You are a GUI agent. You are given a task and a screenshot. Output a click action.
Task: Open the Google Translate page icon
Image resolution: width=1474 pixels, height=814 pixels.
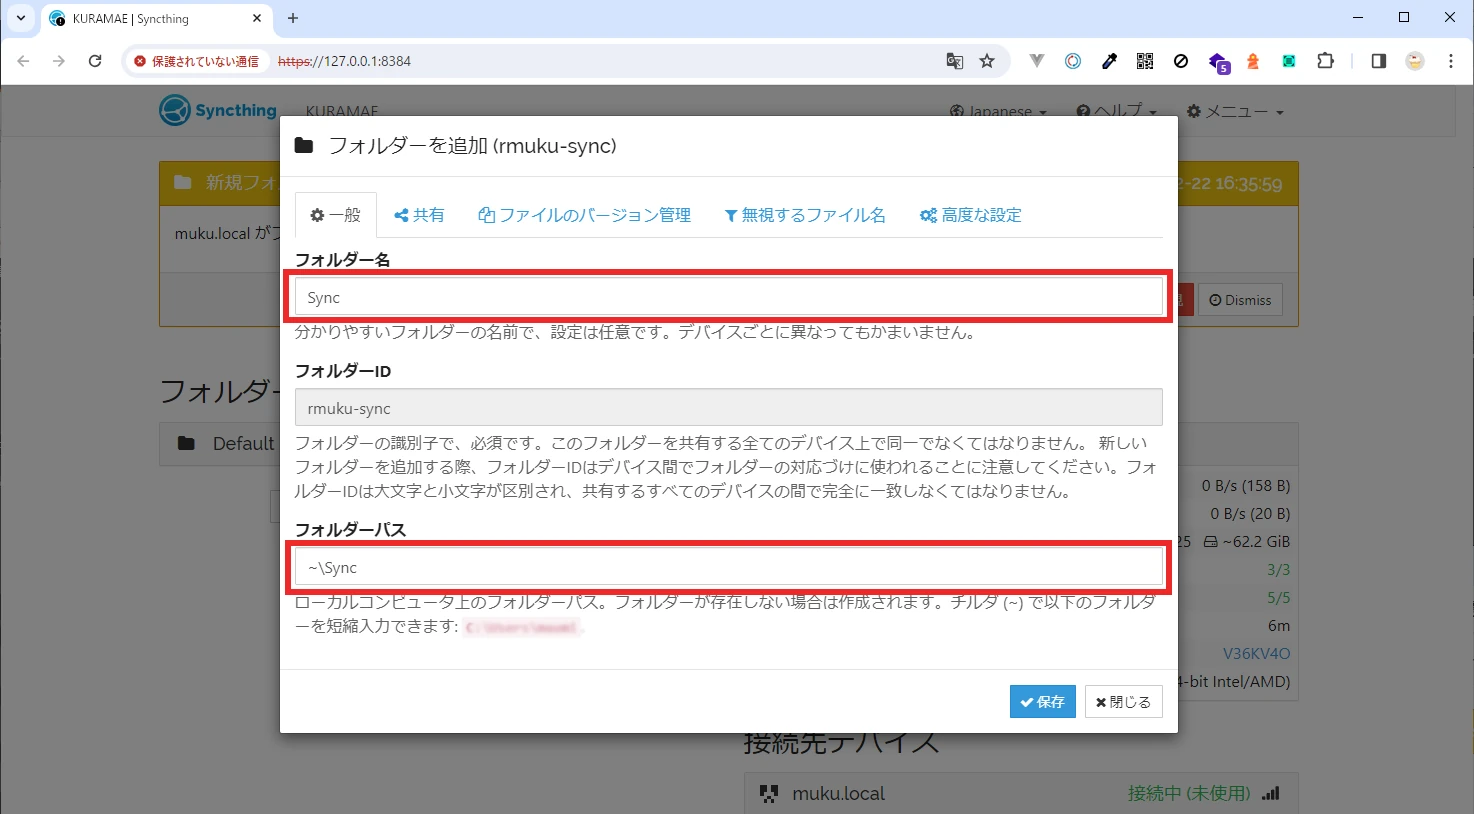coord(955,61)
